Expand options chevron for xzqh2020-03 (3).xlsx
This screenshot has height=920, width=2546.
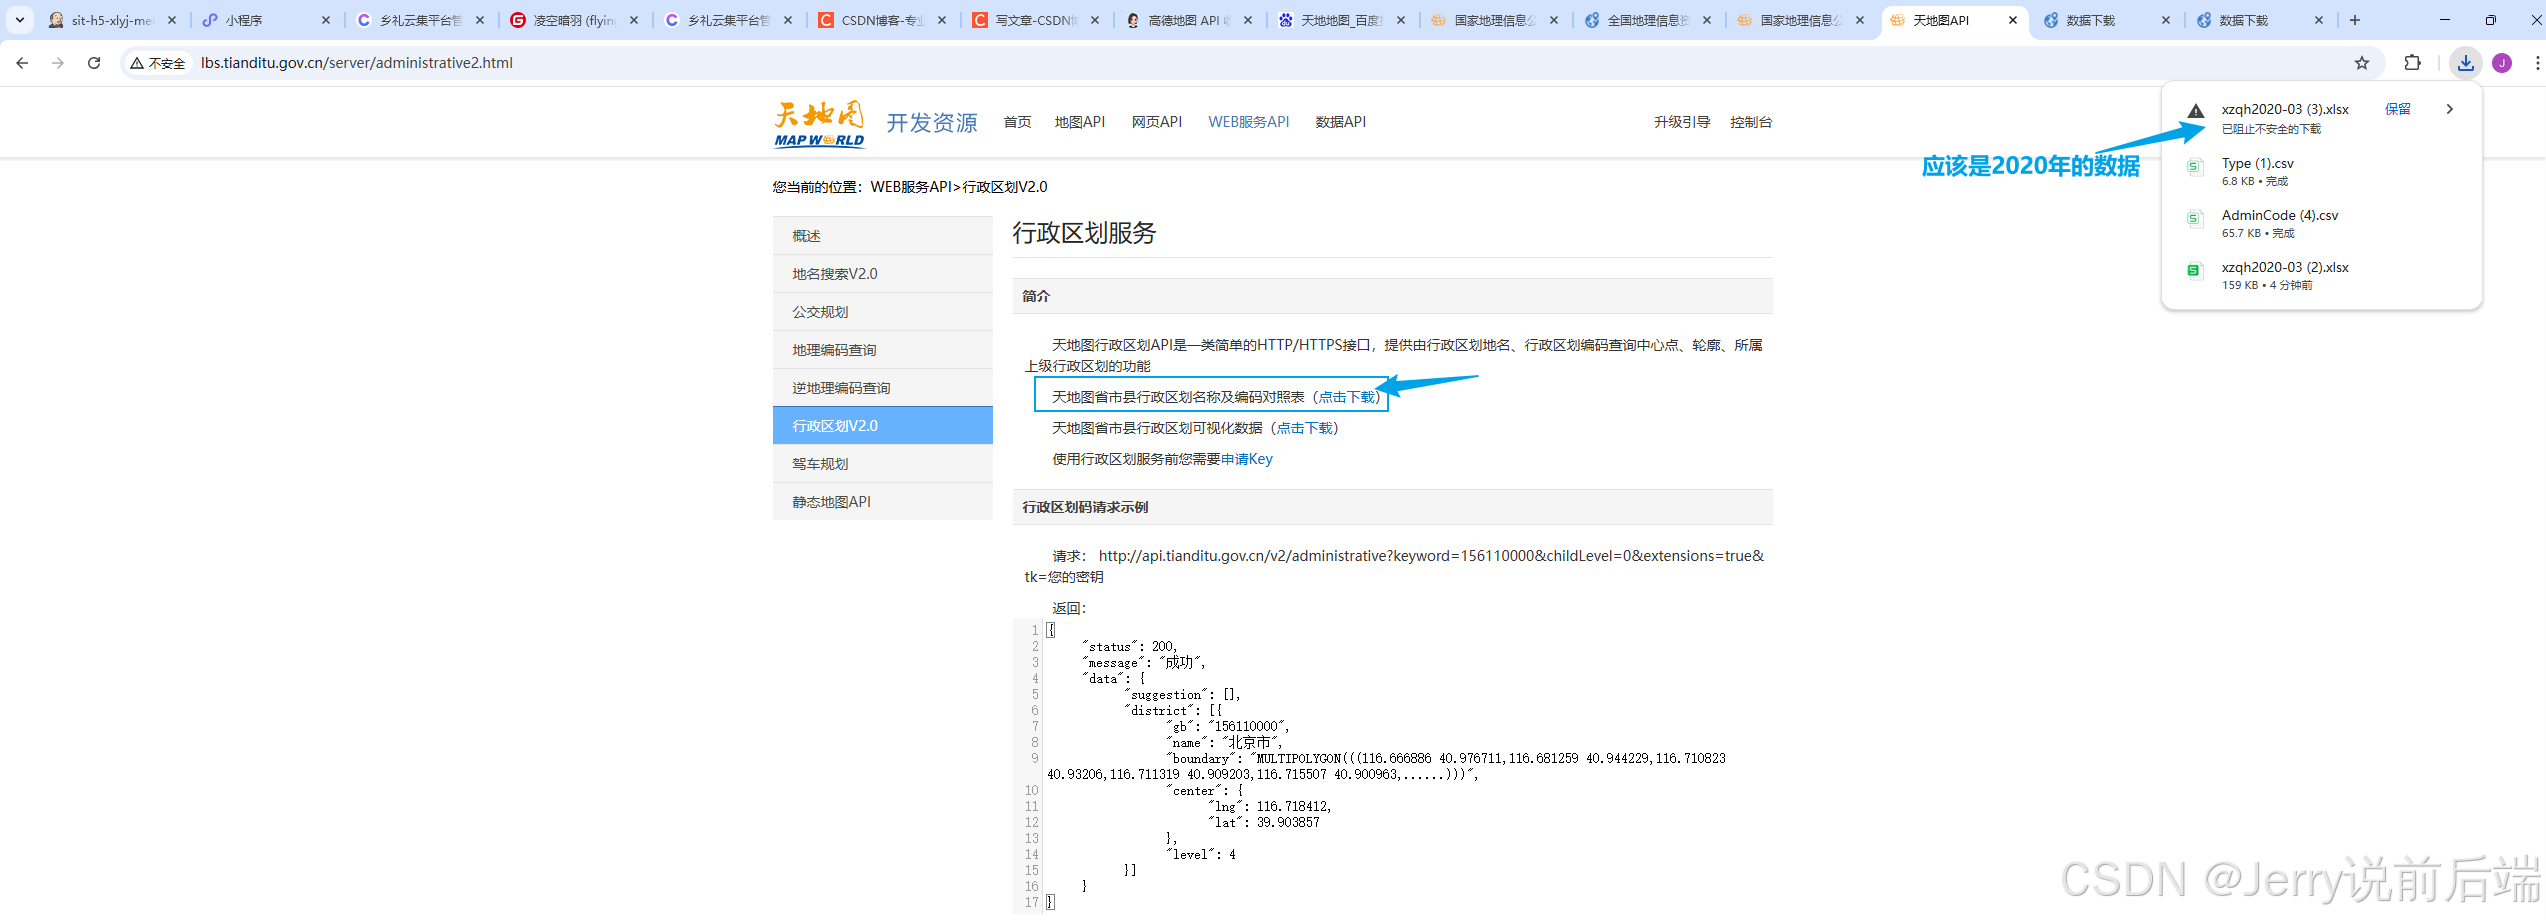point(2450,109)
